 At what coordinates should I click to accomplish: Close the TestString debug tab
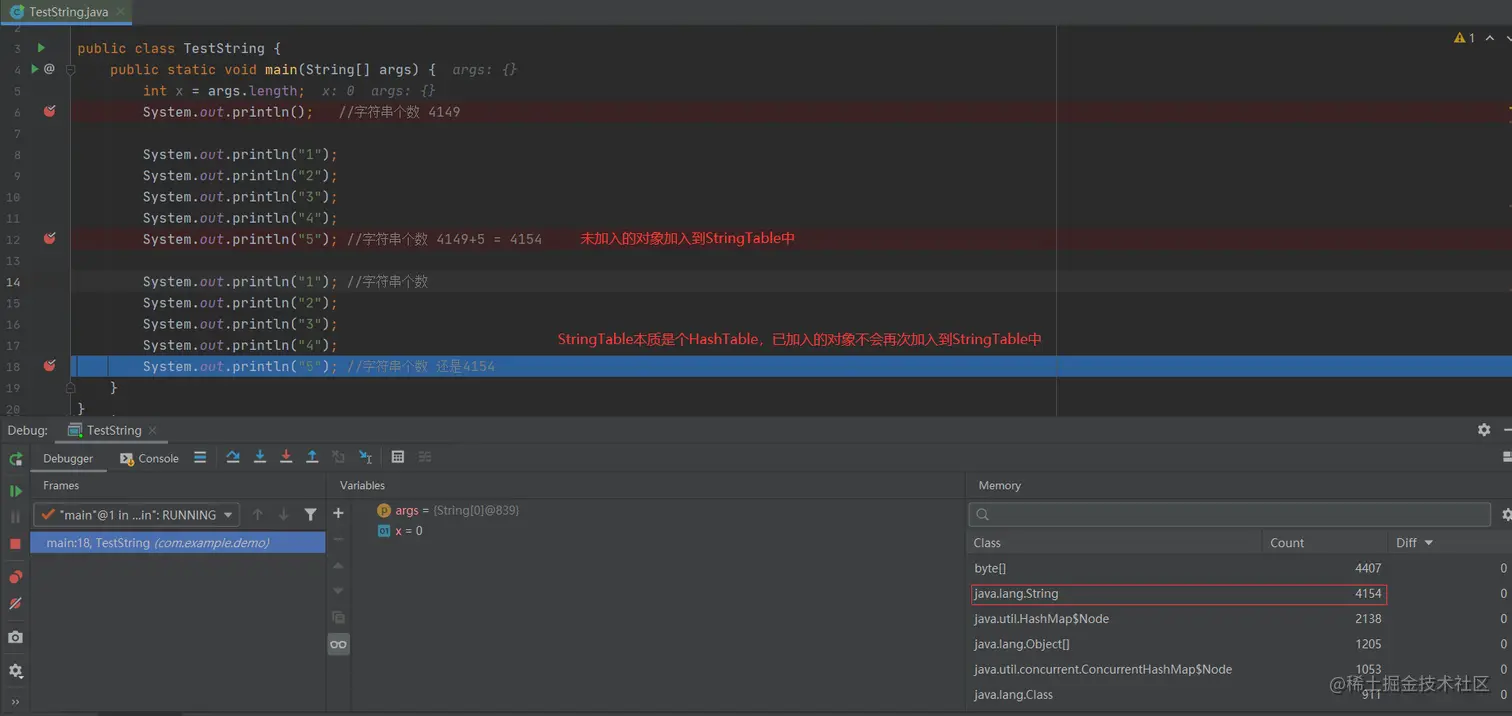153,430
